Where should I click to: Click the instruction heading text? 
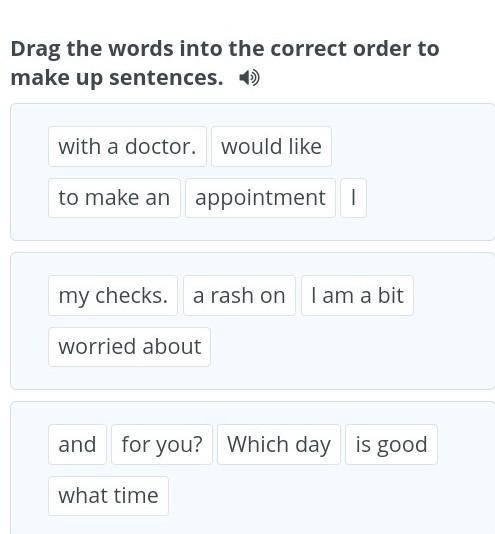pyautogui.click(x=225, y=63)
